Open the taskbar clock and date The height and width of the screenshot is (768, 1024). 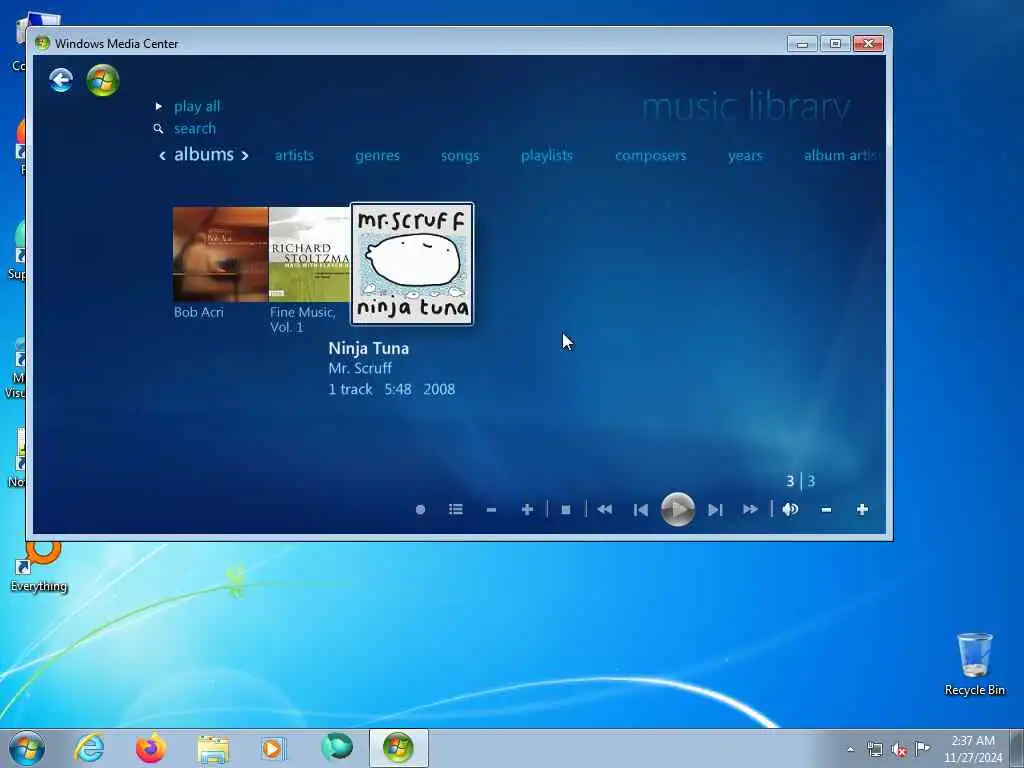click(972, 749)
